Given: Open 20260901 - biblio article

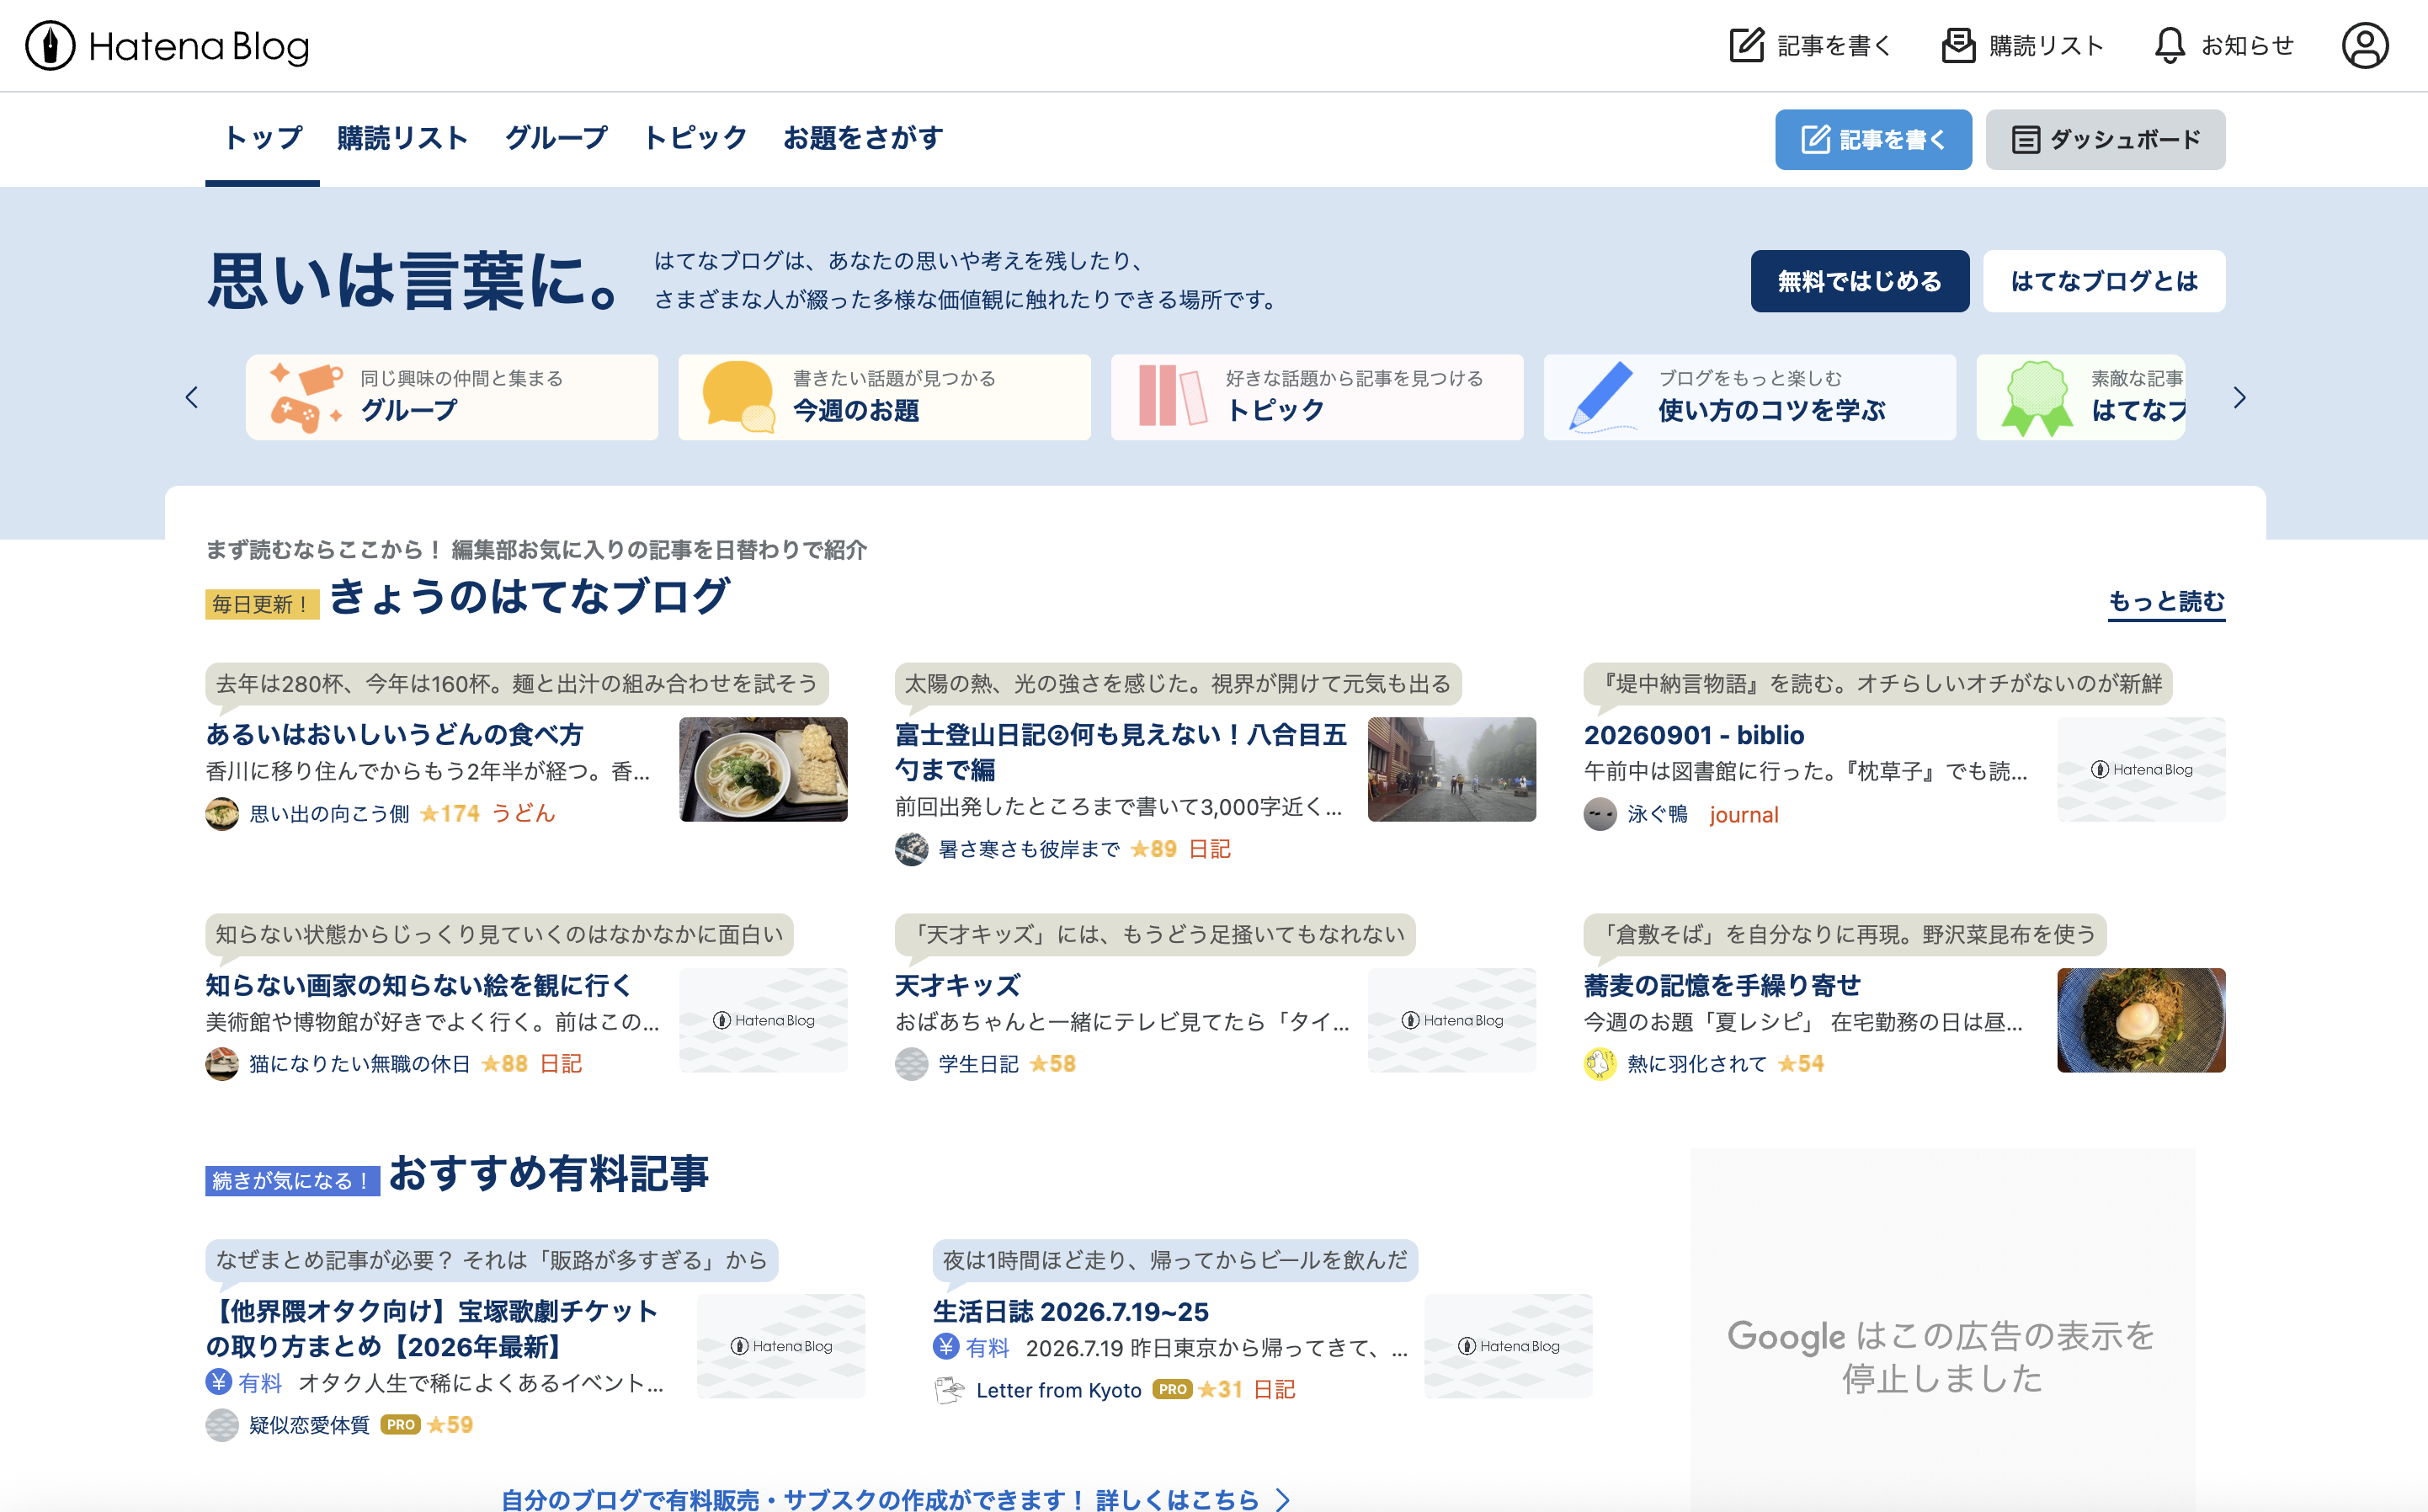Looking at the screenshot, I should point(1694,735).
